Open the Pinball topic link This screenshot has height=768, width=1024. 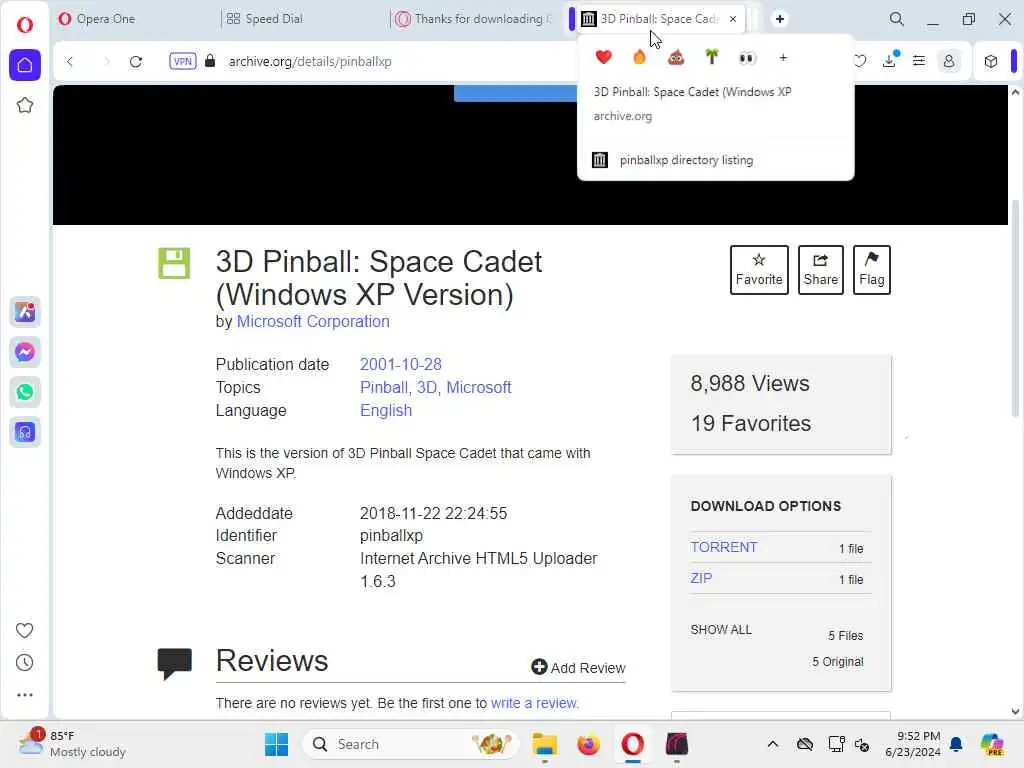tap(383, 387)
